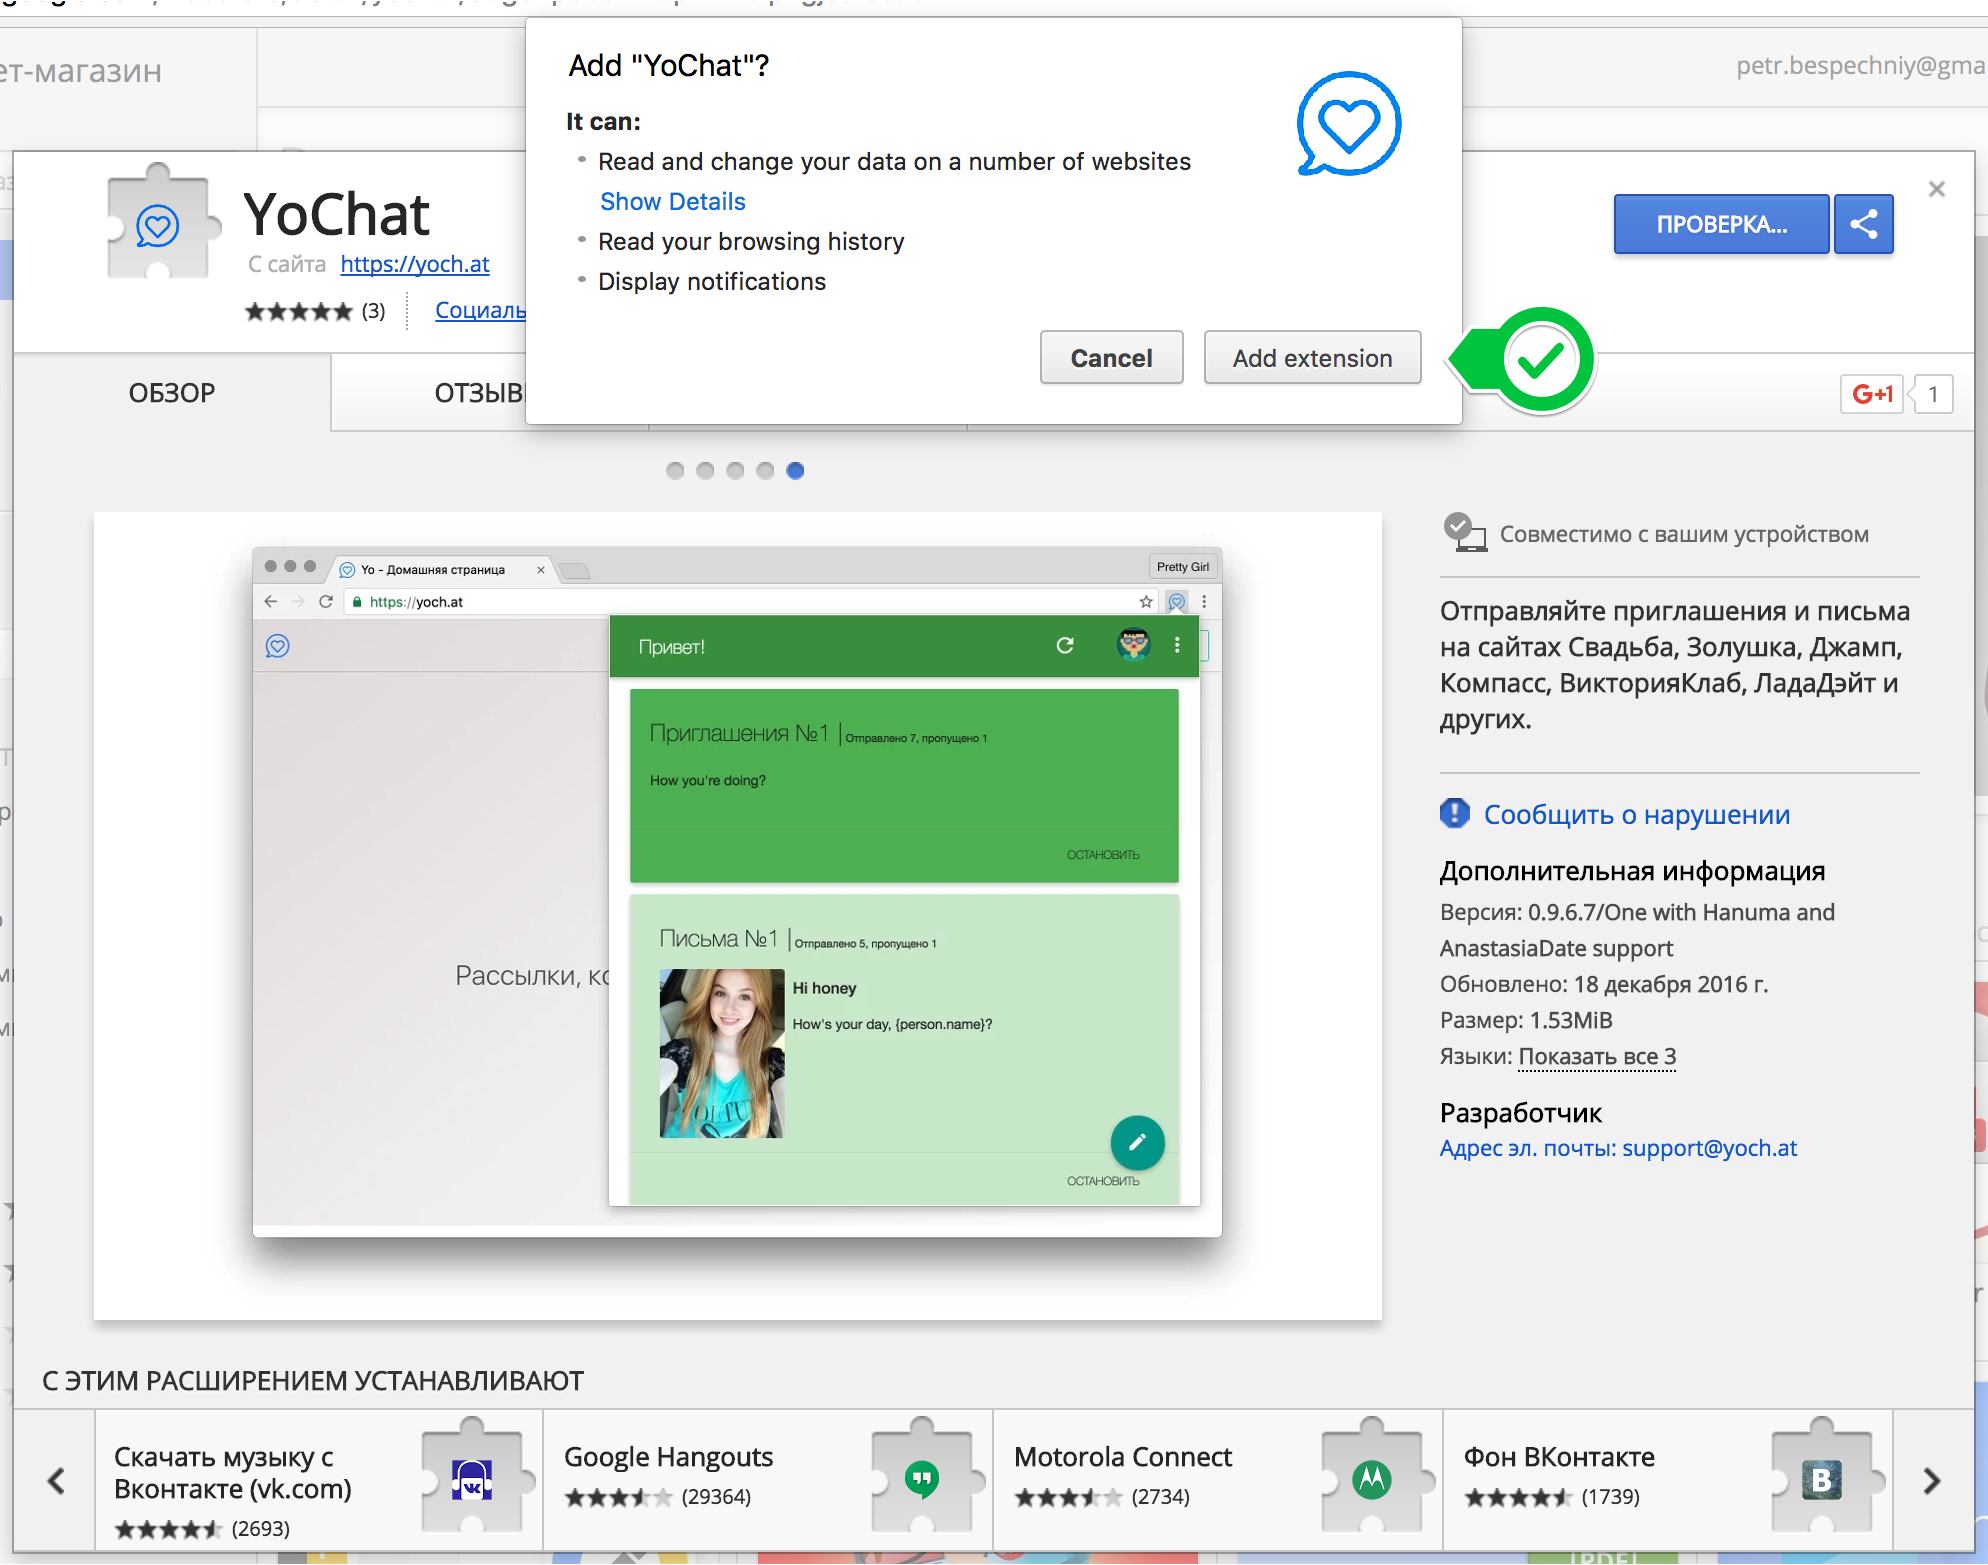This screenshot has height=1565, width=1988.
Task: Click Обновлено: 18 декабря 2016 text
Action: coord(1604,984)
